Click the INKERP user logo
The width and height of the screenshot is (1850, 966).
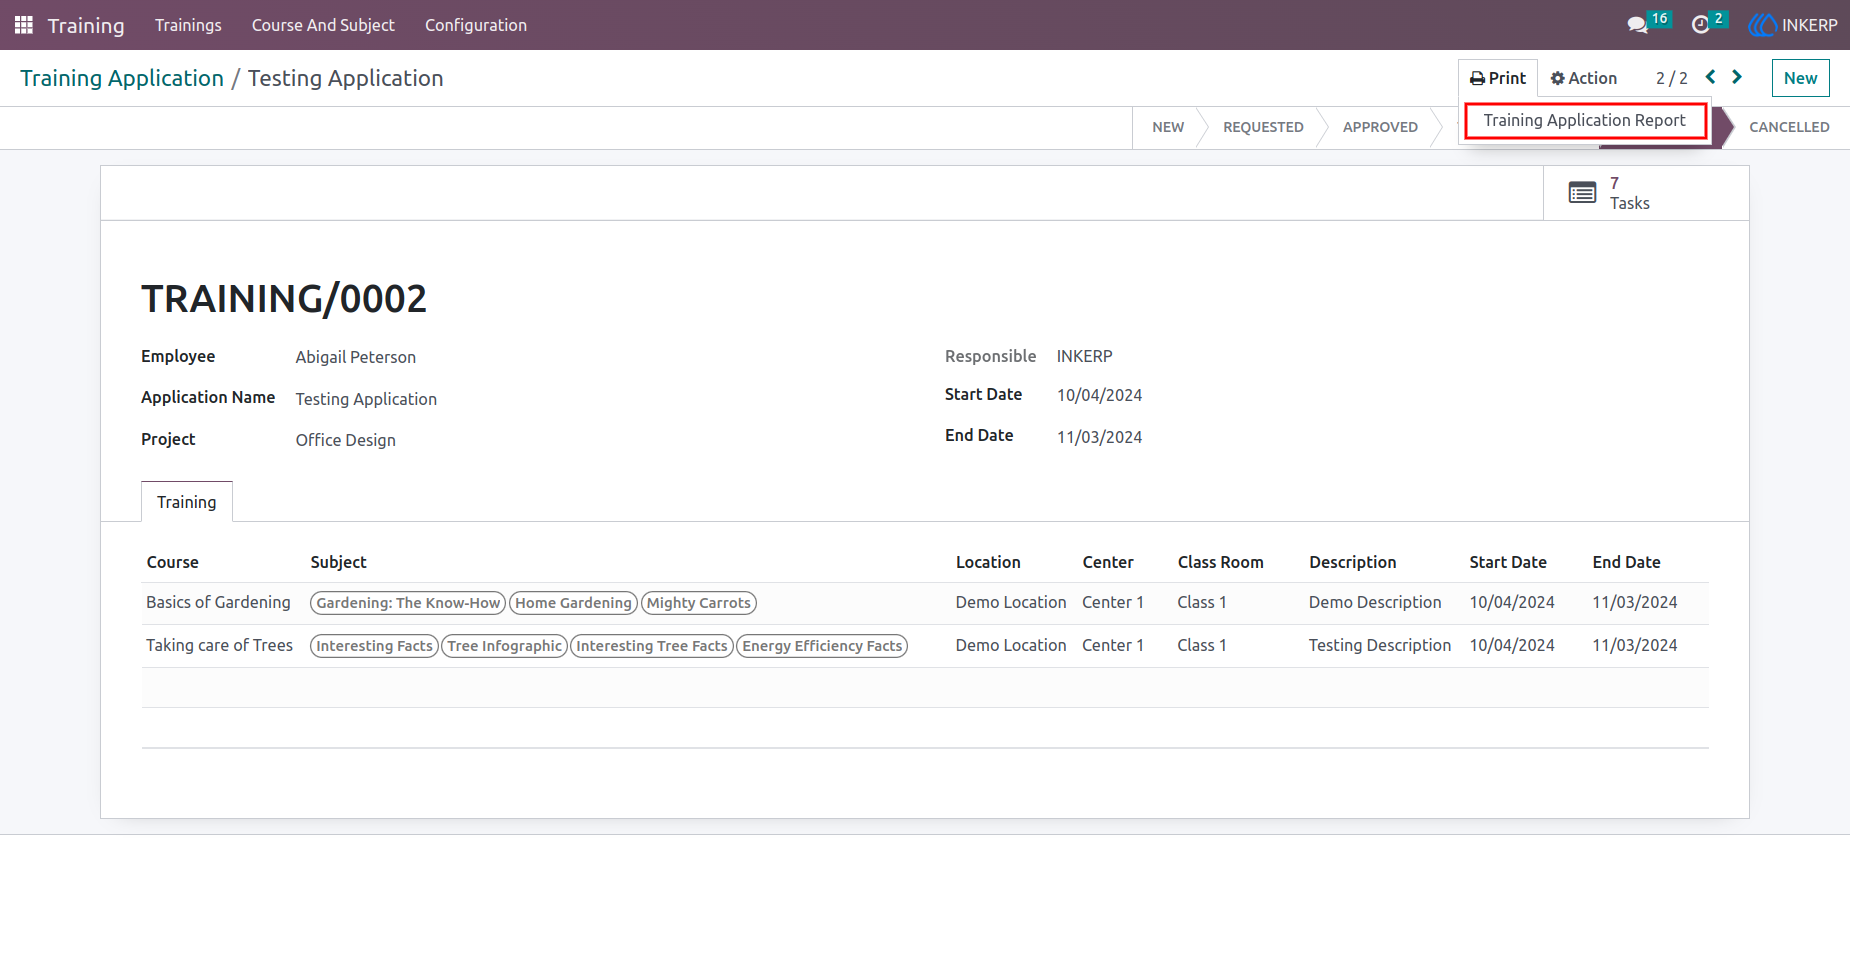1762,25
